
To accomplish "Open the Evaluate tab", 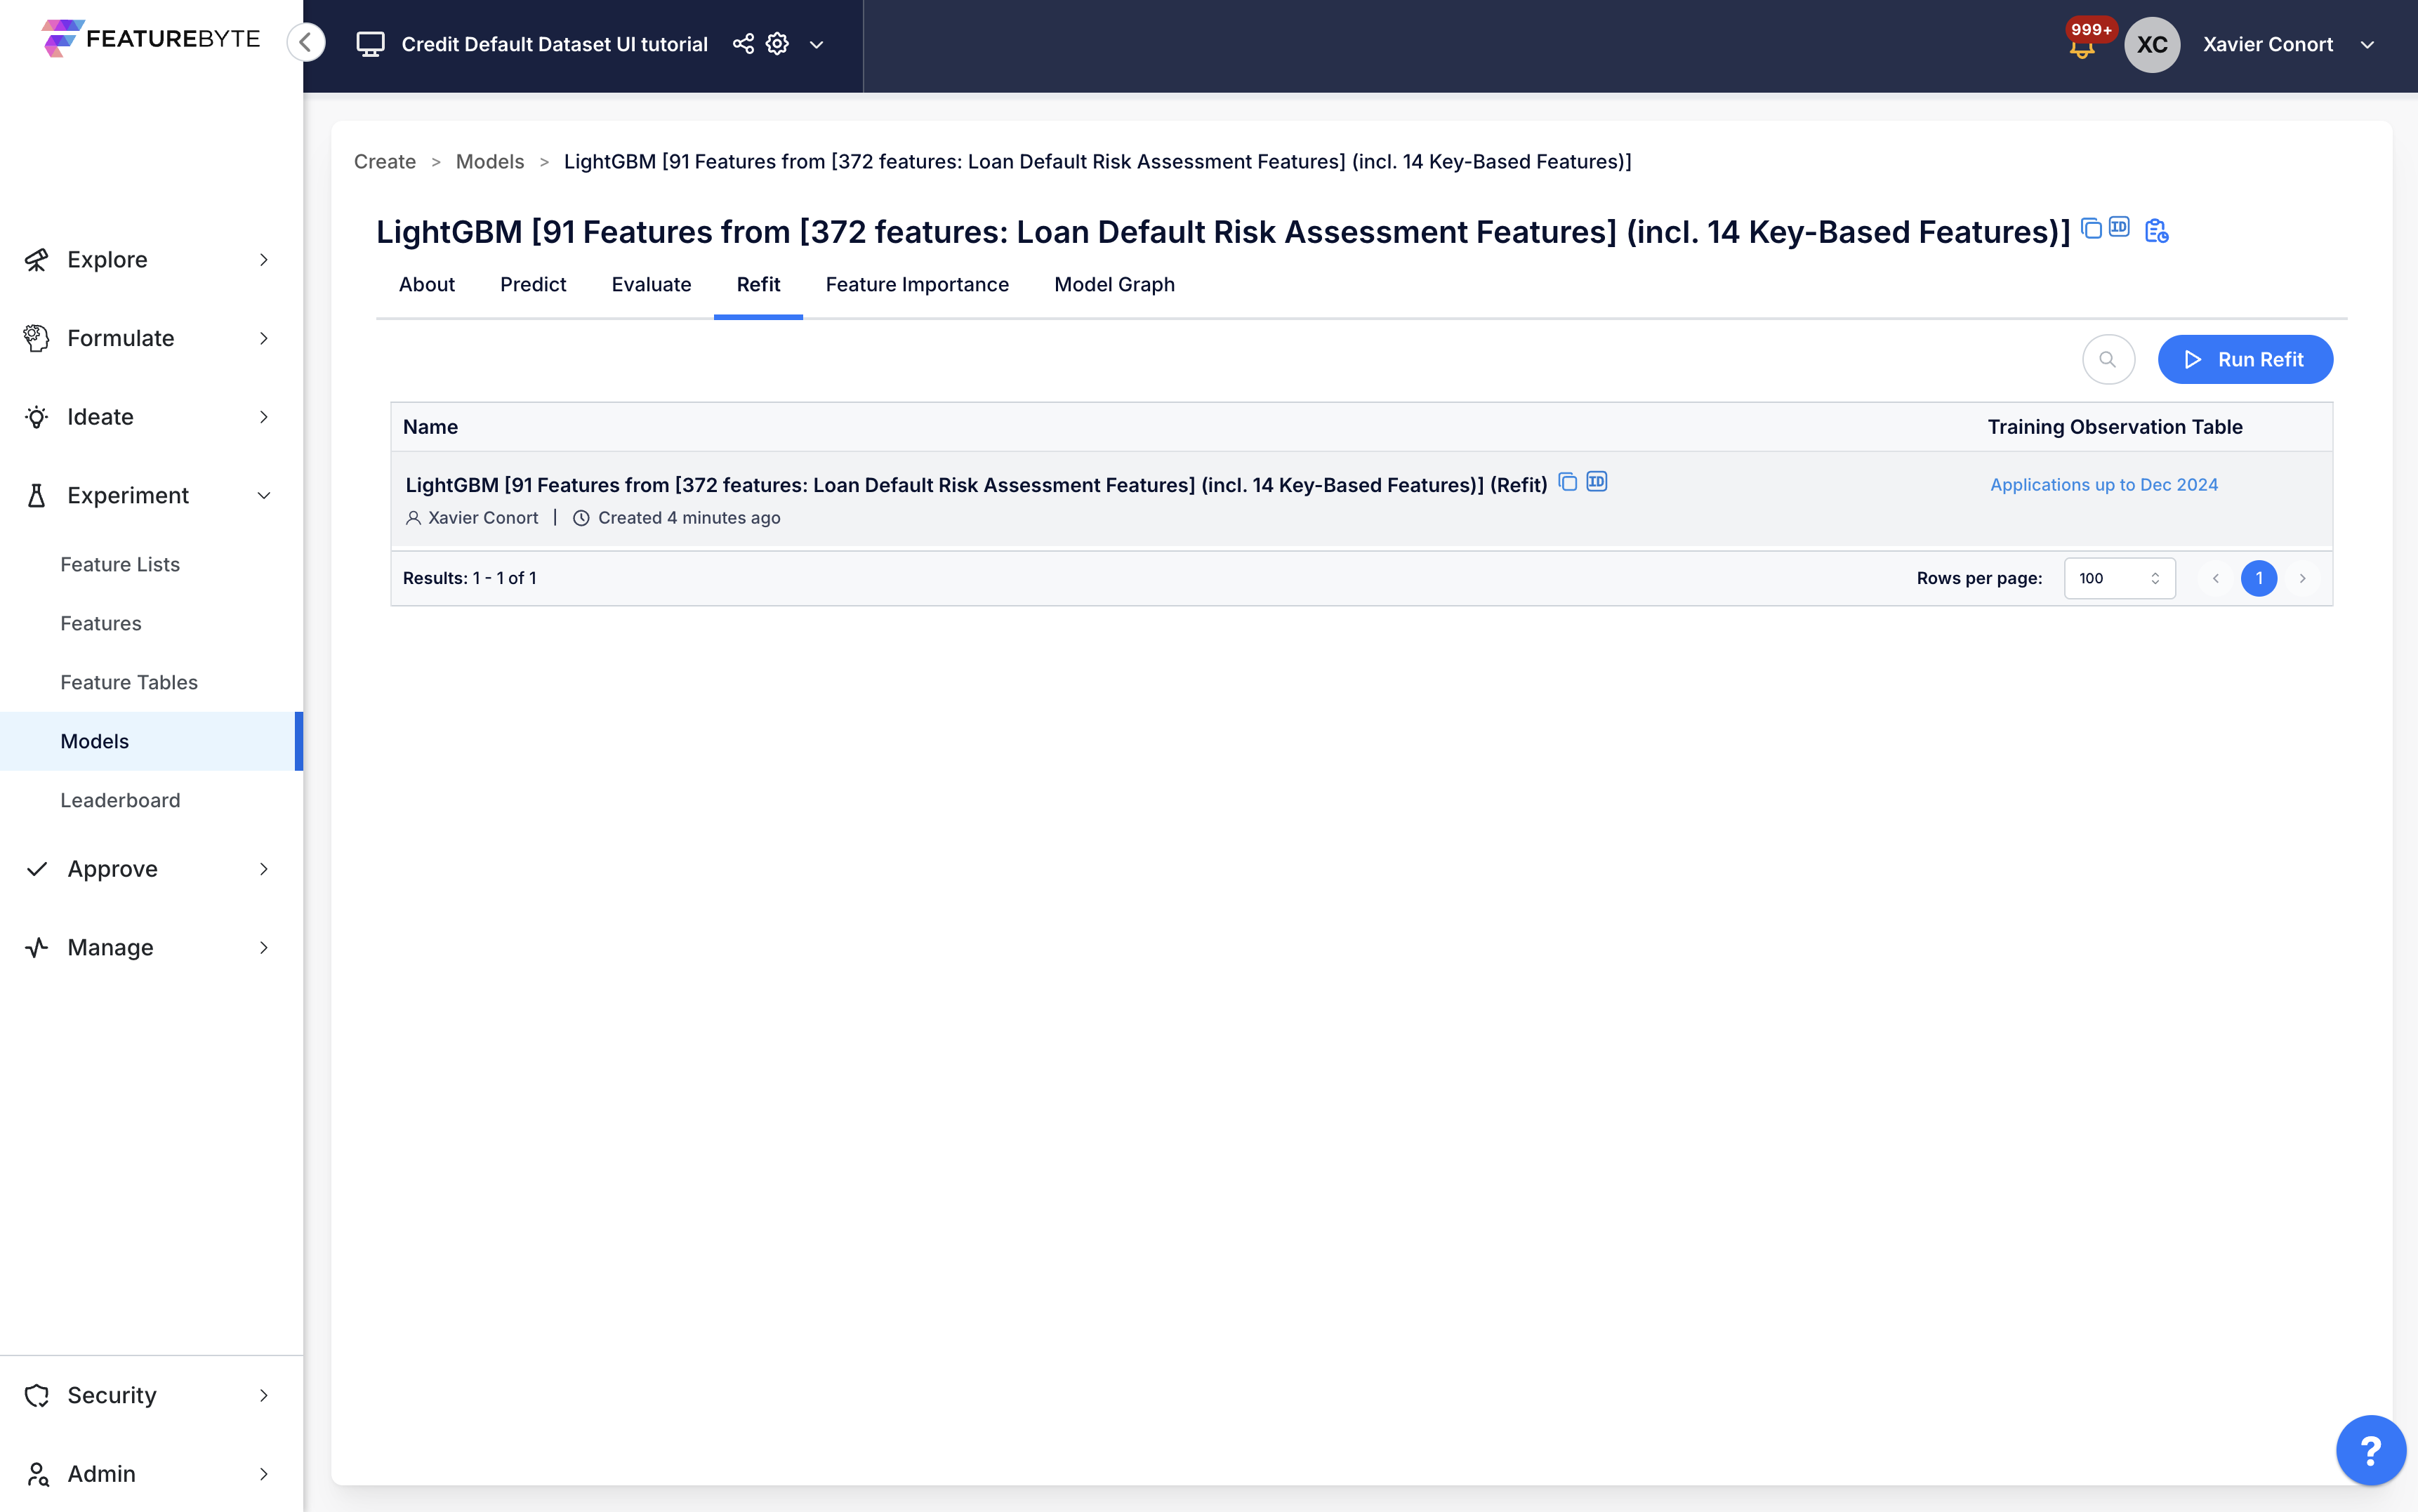I will (x=651, y=285).
